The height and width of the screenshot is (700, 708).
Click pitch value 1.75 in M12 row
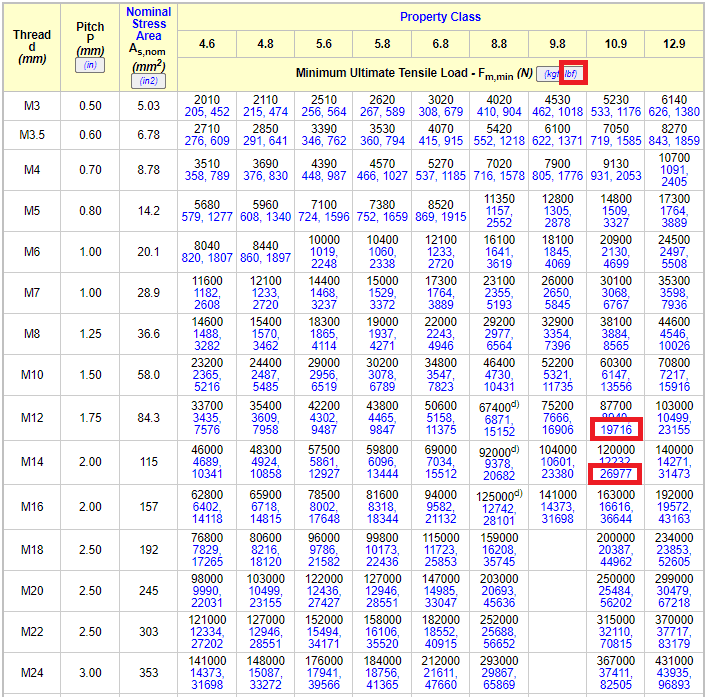tap(90, 418)
